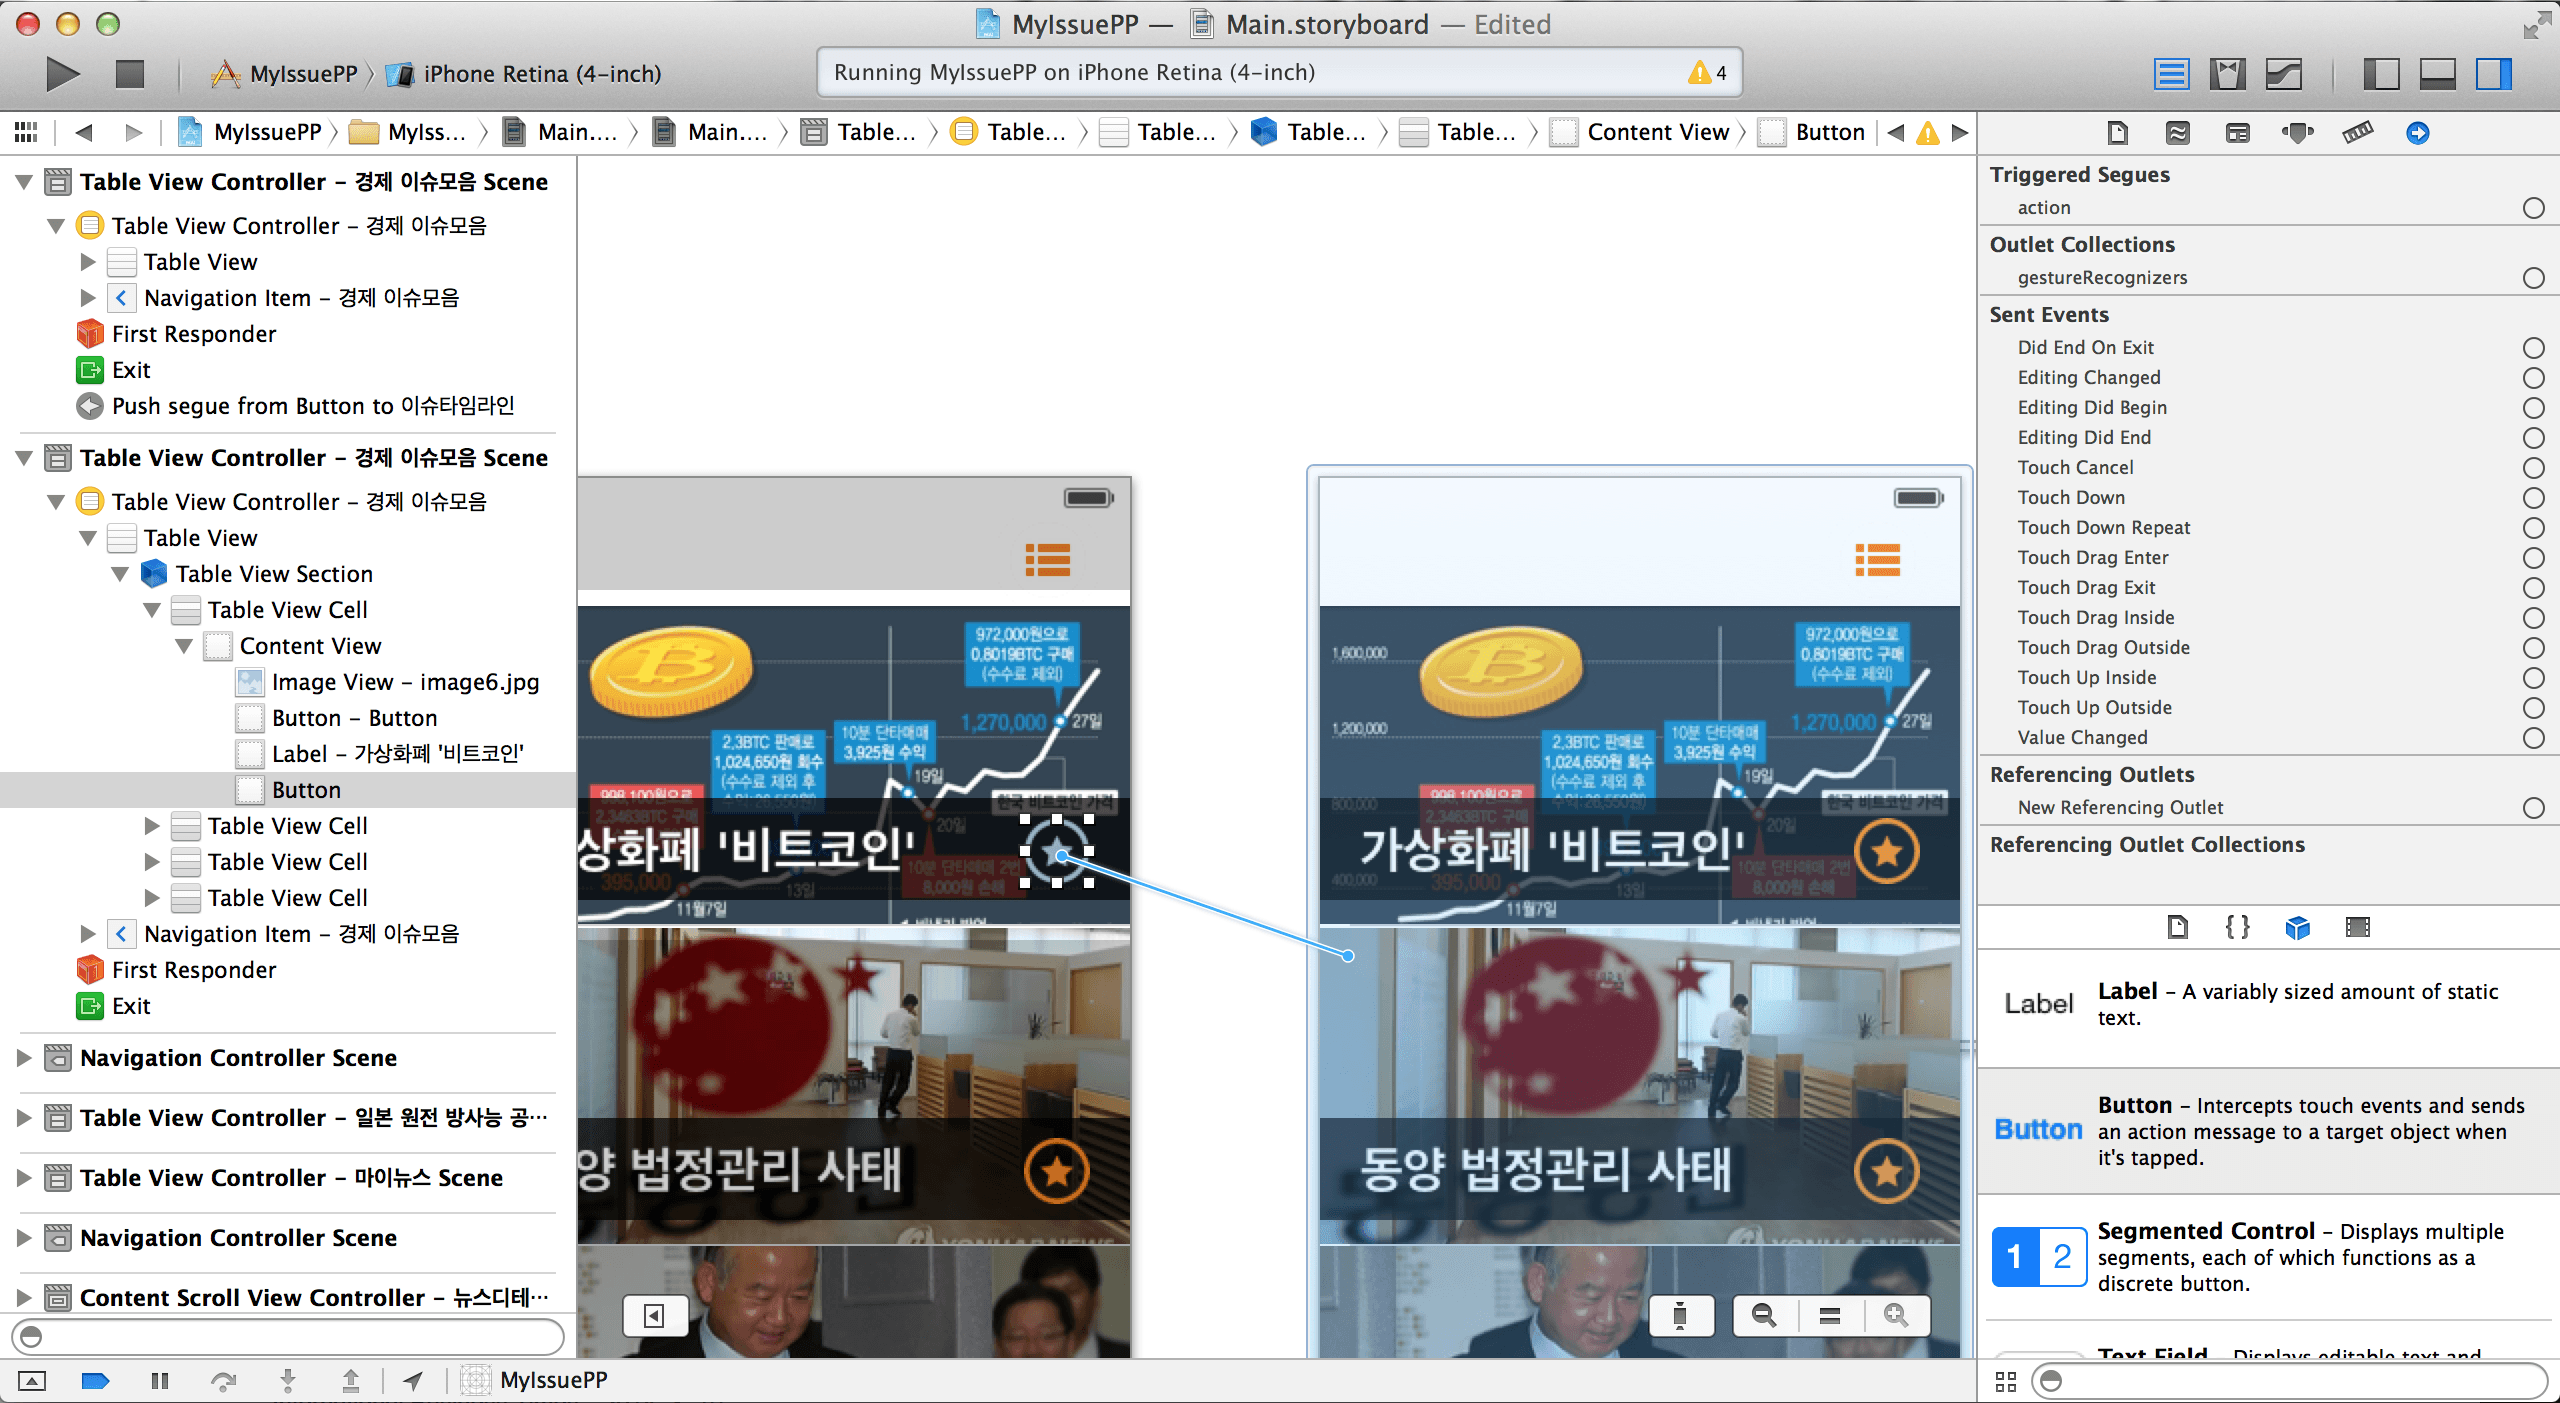Image resolution: width=2560 pixels, height=1403 pixels.
Task: Click the Run play button
Action: [x=62, y=73]
